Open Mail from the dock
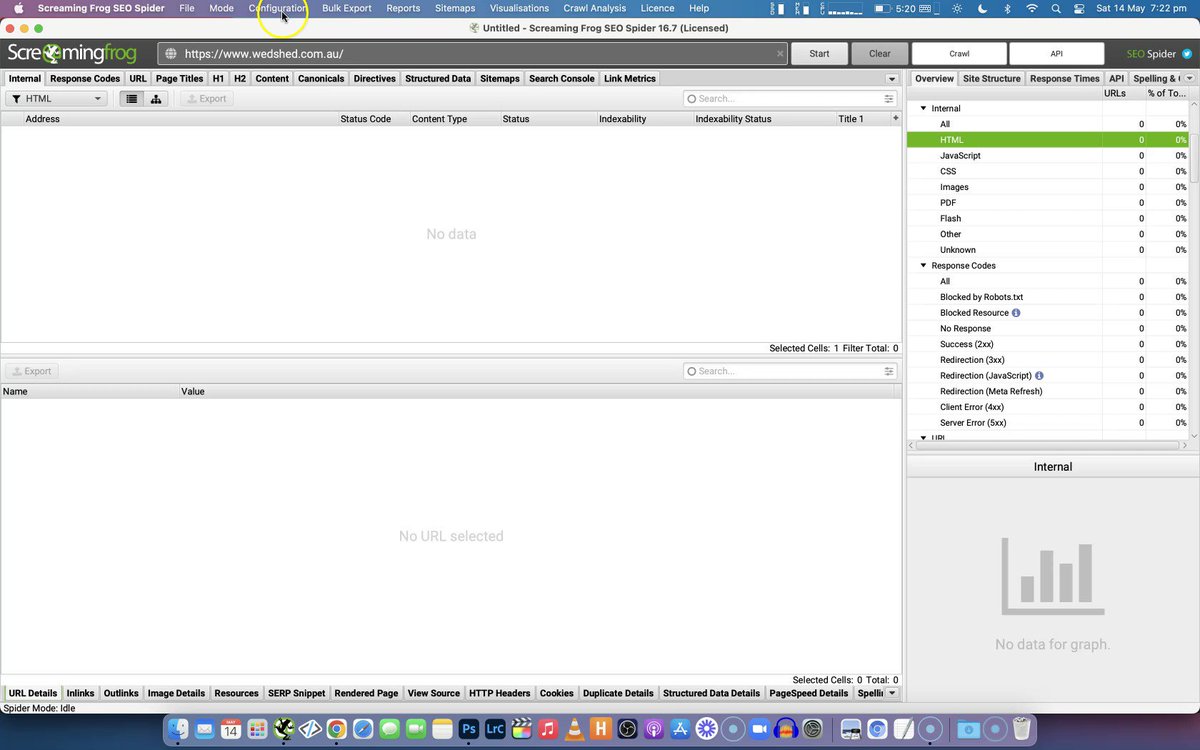Screen dimensions: 1200x750 point(205,729)
